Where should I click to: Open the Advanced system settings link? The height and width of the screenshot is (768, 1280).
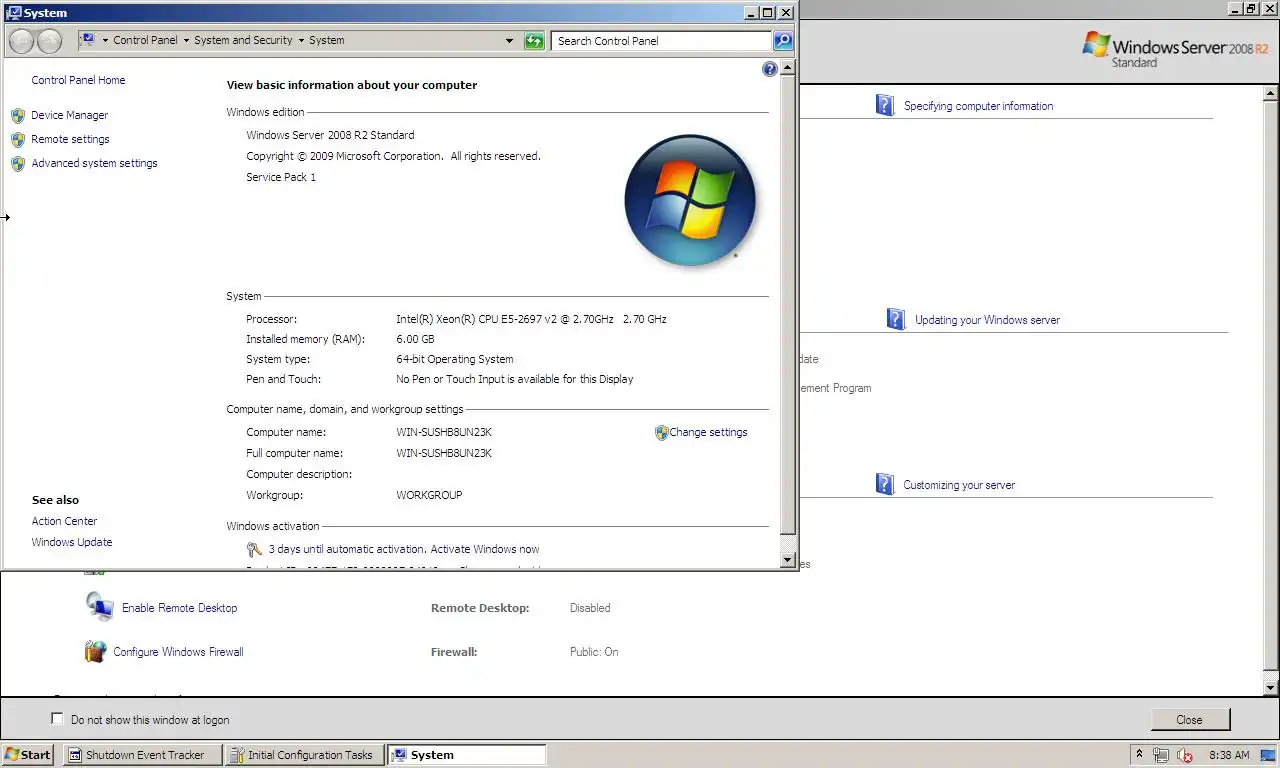94,163
